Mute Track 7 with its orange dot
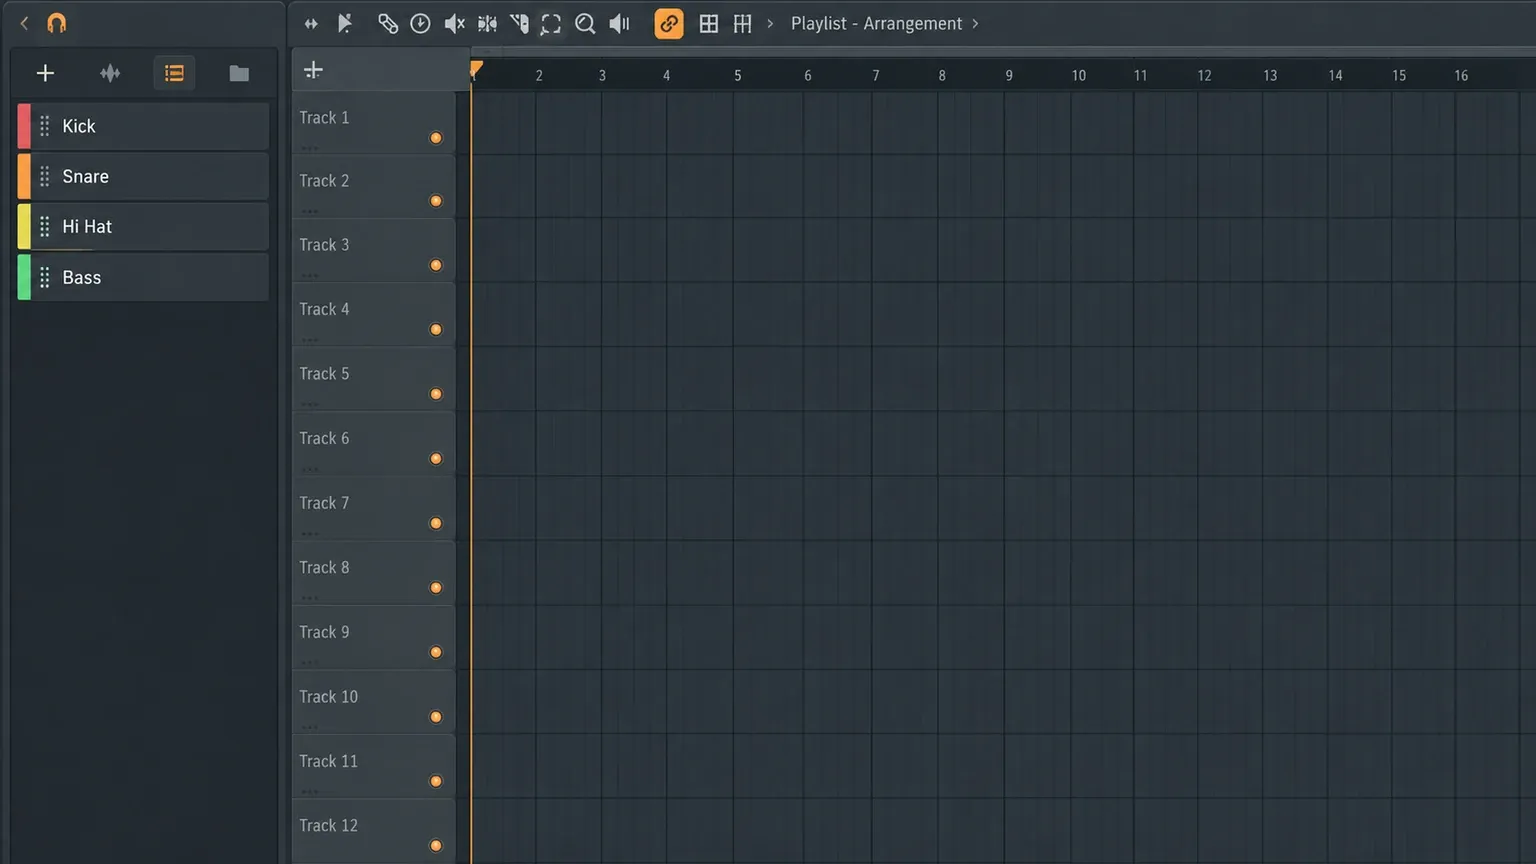Screen dimensions: 1536x864 pyautogui.click(x=436, y=523)
